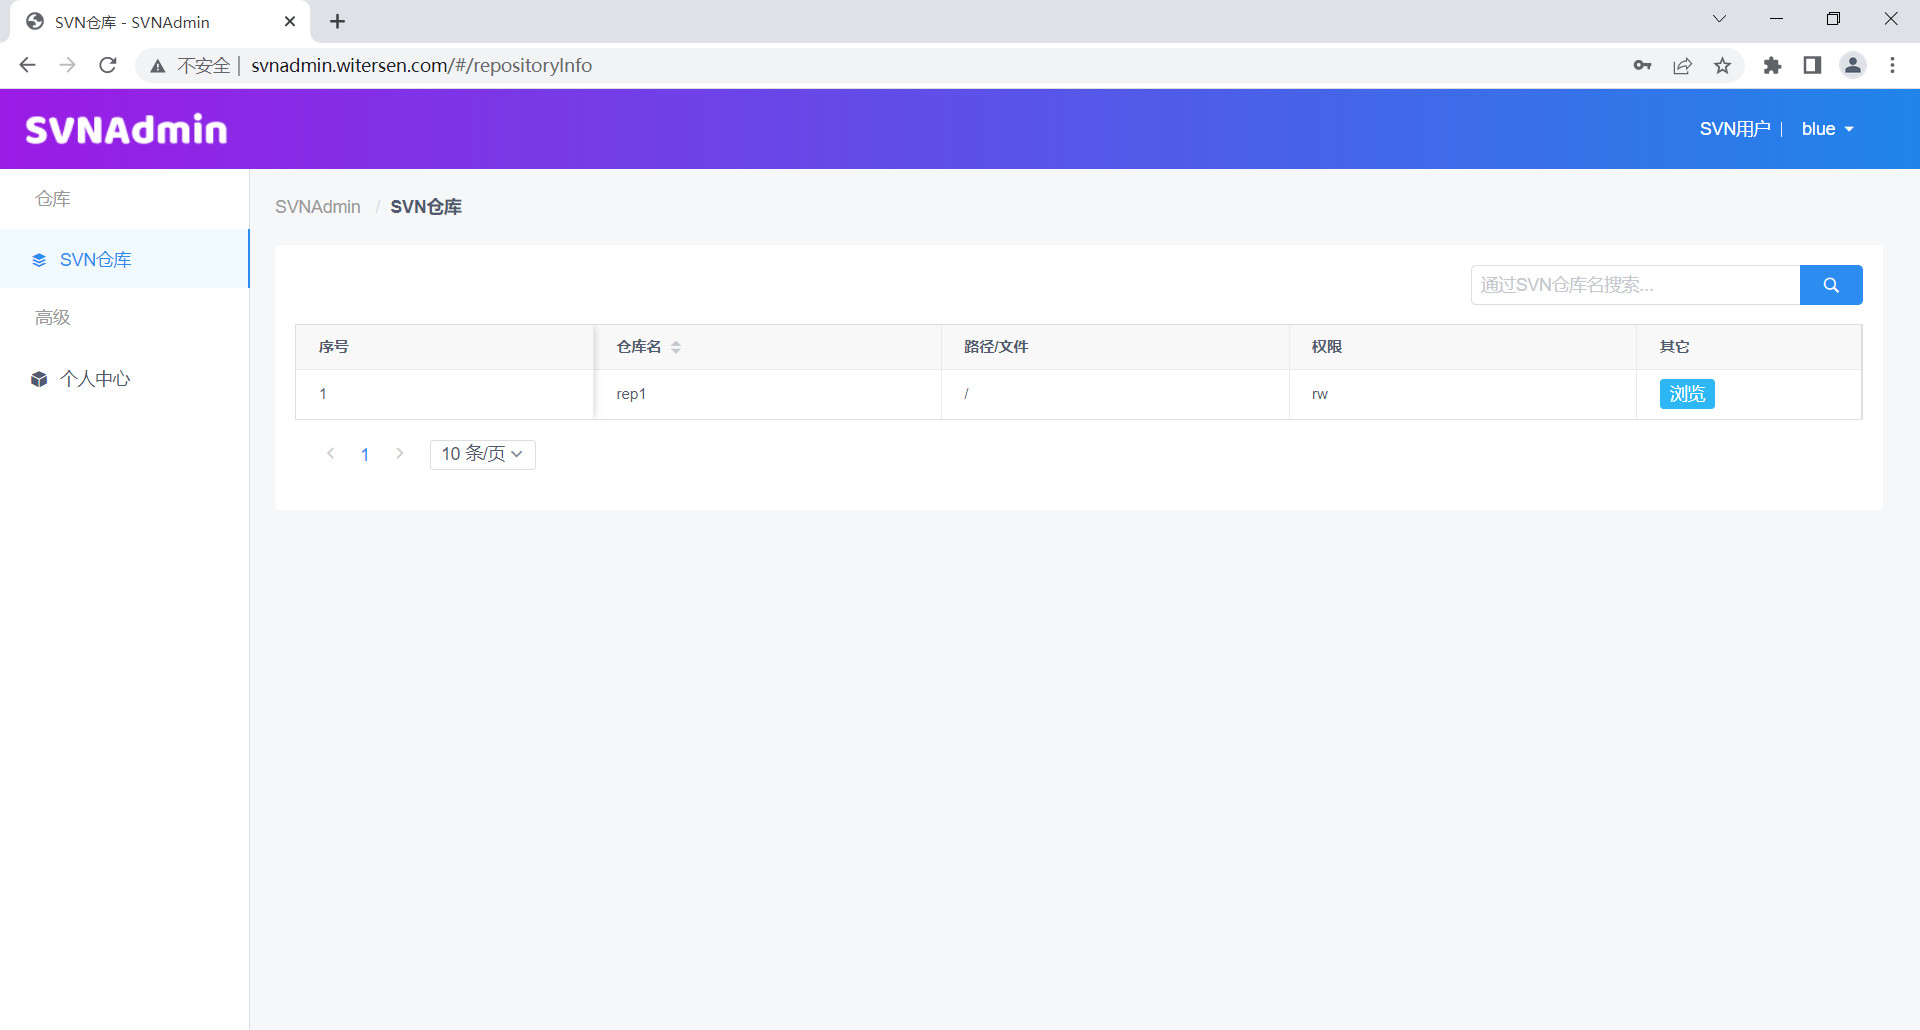Open the browser extensions puzzle icon
The image size is (1920, 1030).
click(1772, 65)
